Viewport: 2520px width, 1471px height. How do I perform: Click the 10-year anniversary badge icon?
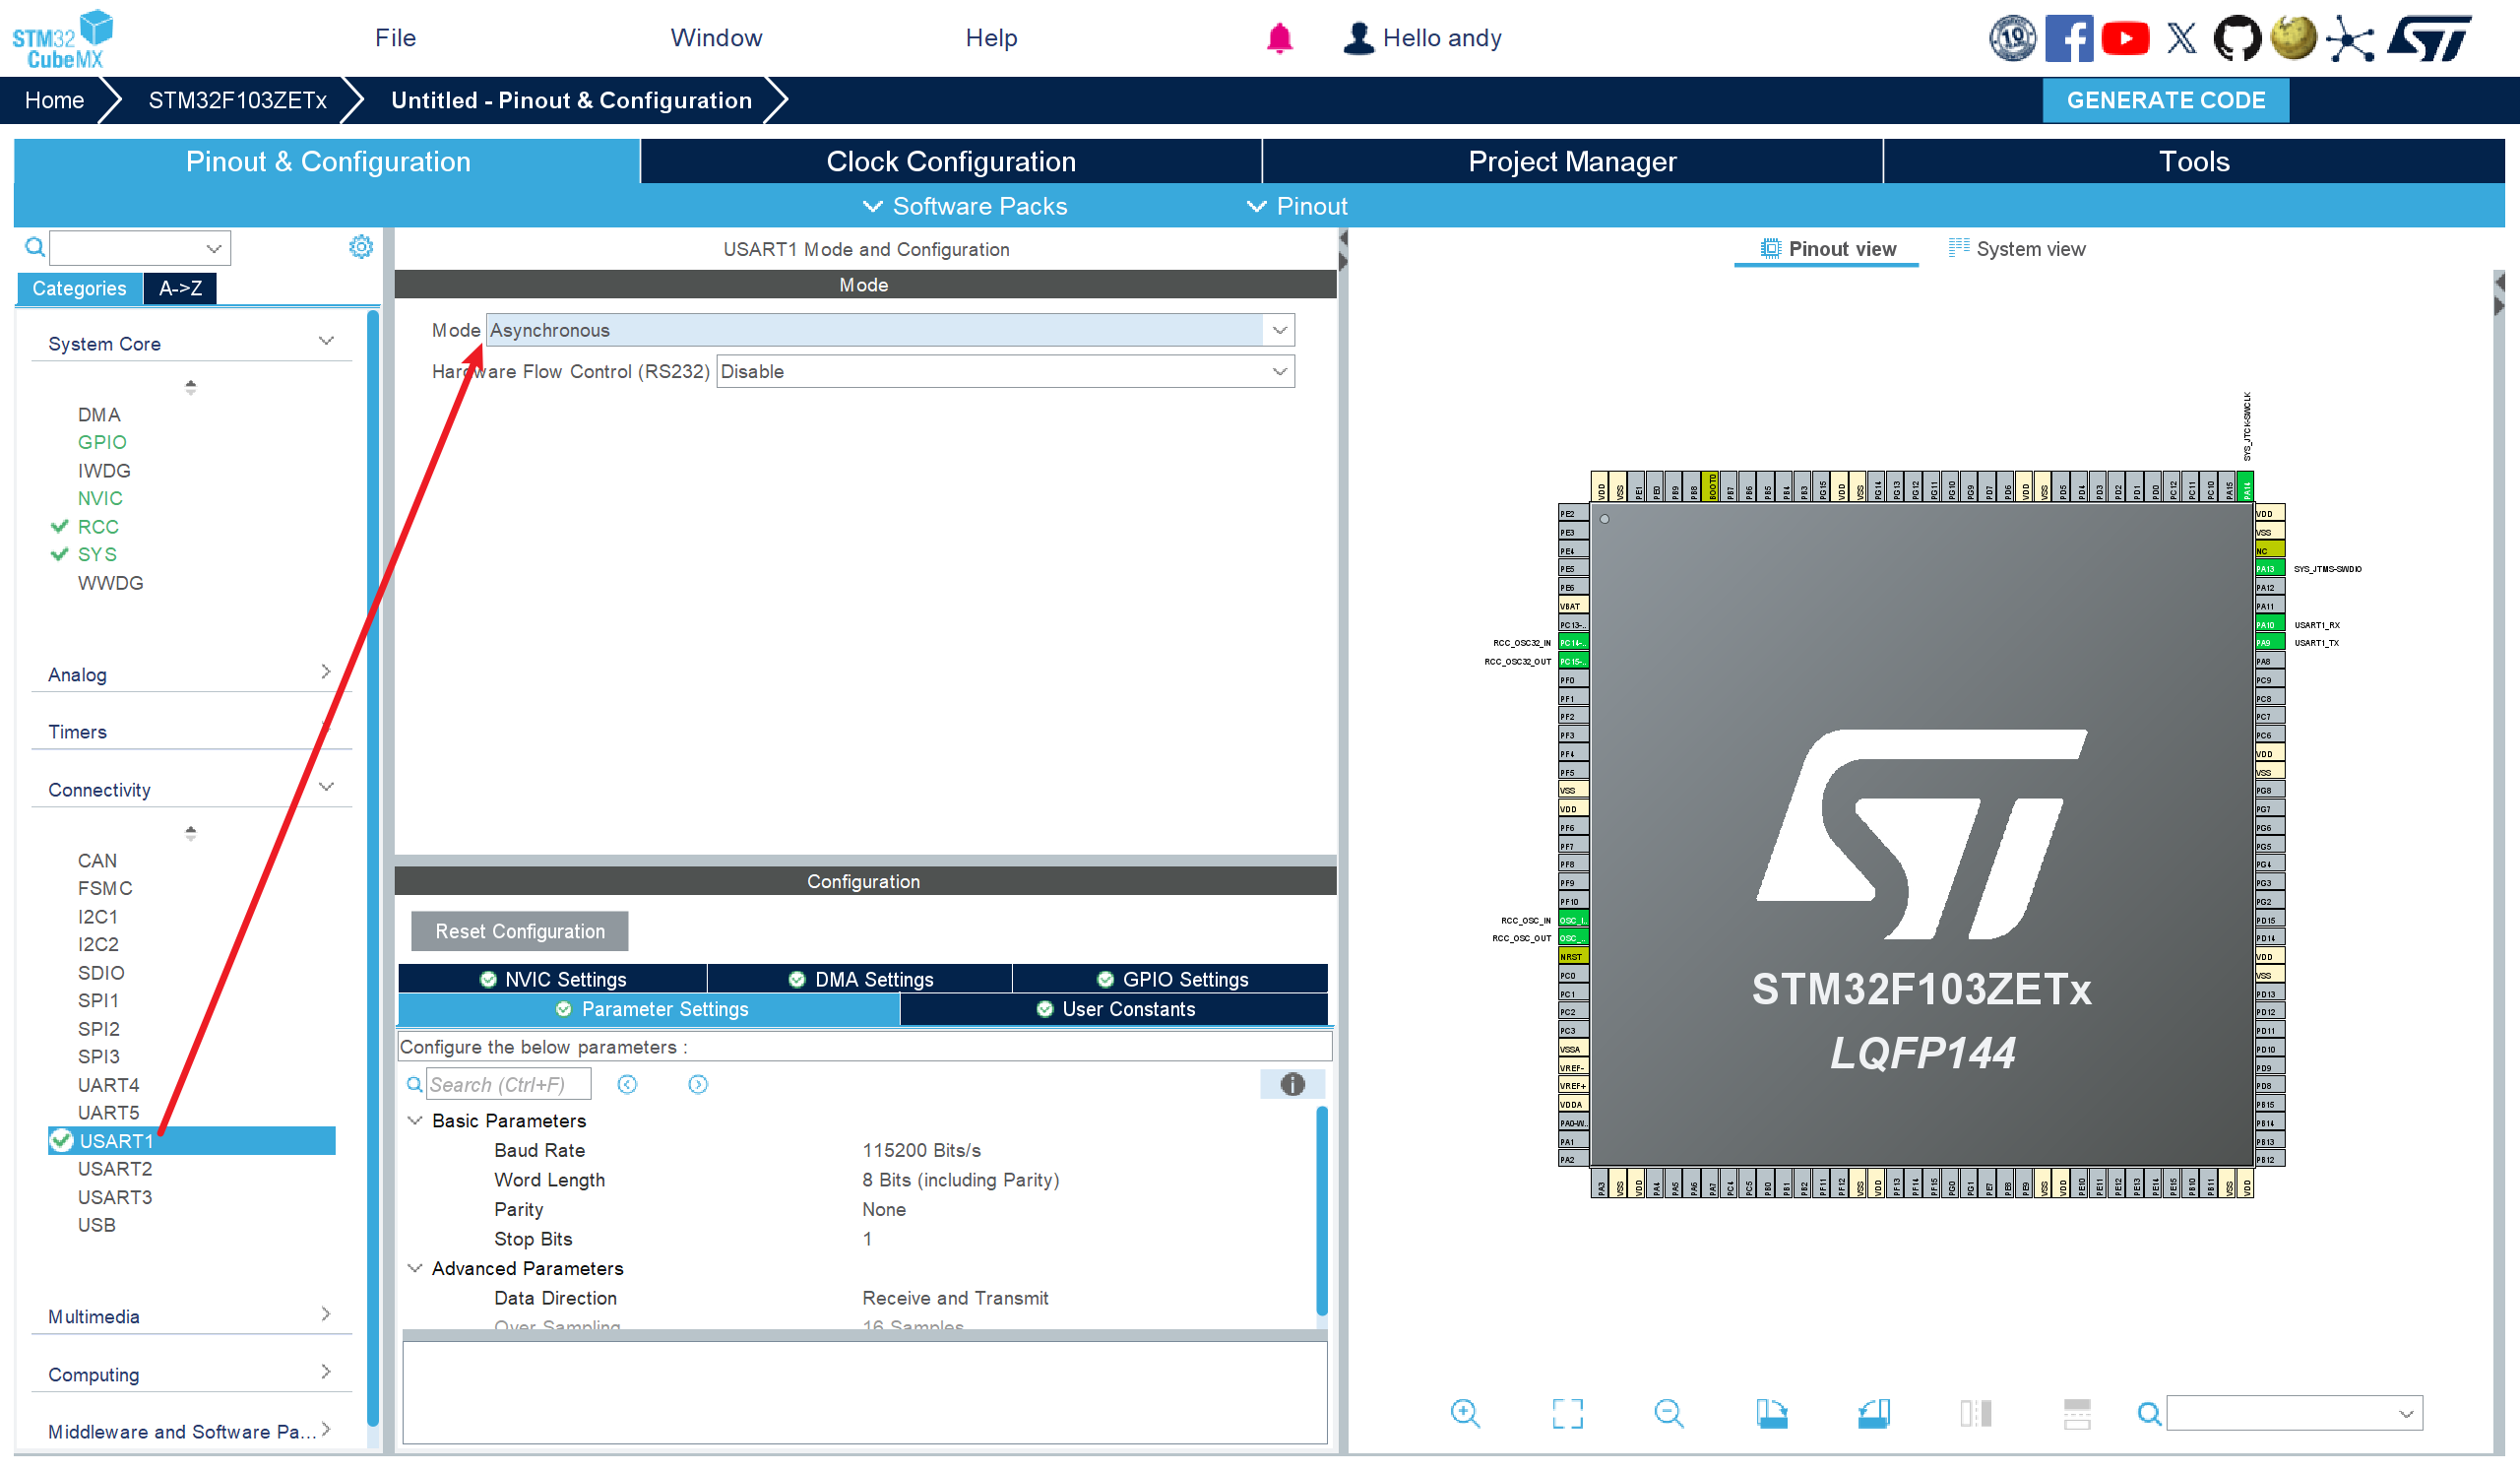[x=2011, y=38]
